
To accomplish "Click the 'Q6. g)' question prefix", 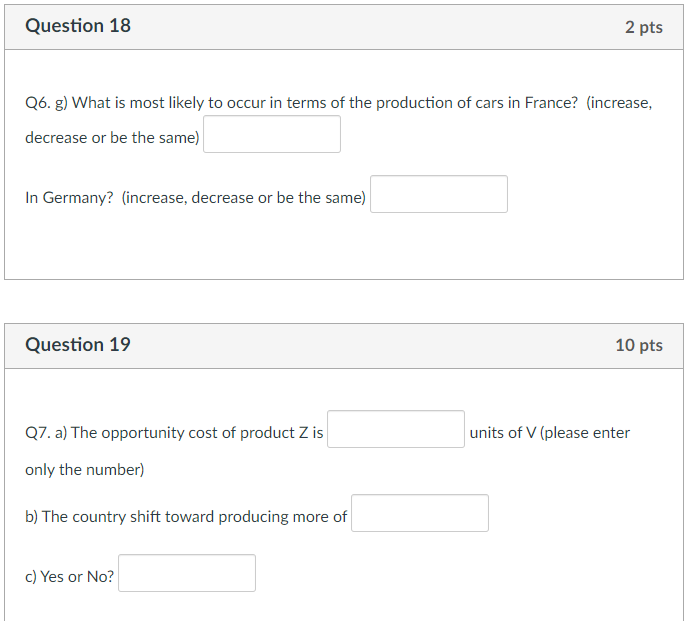I will tap(46, 103).
